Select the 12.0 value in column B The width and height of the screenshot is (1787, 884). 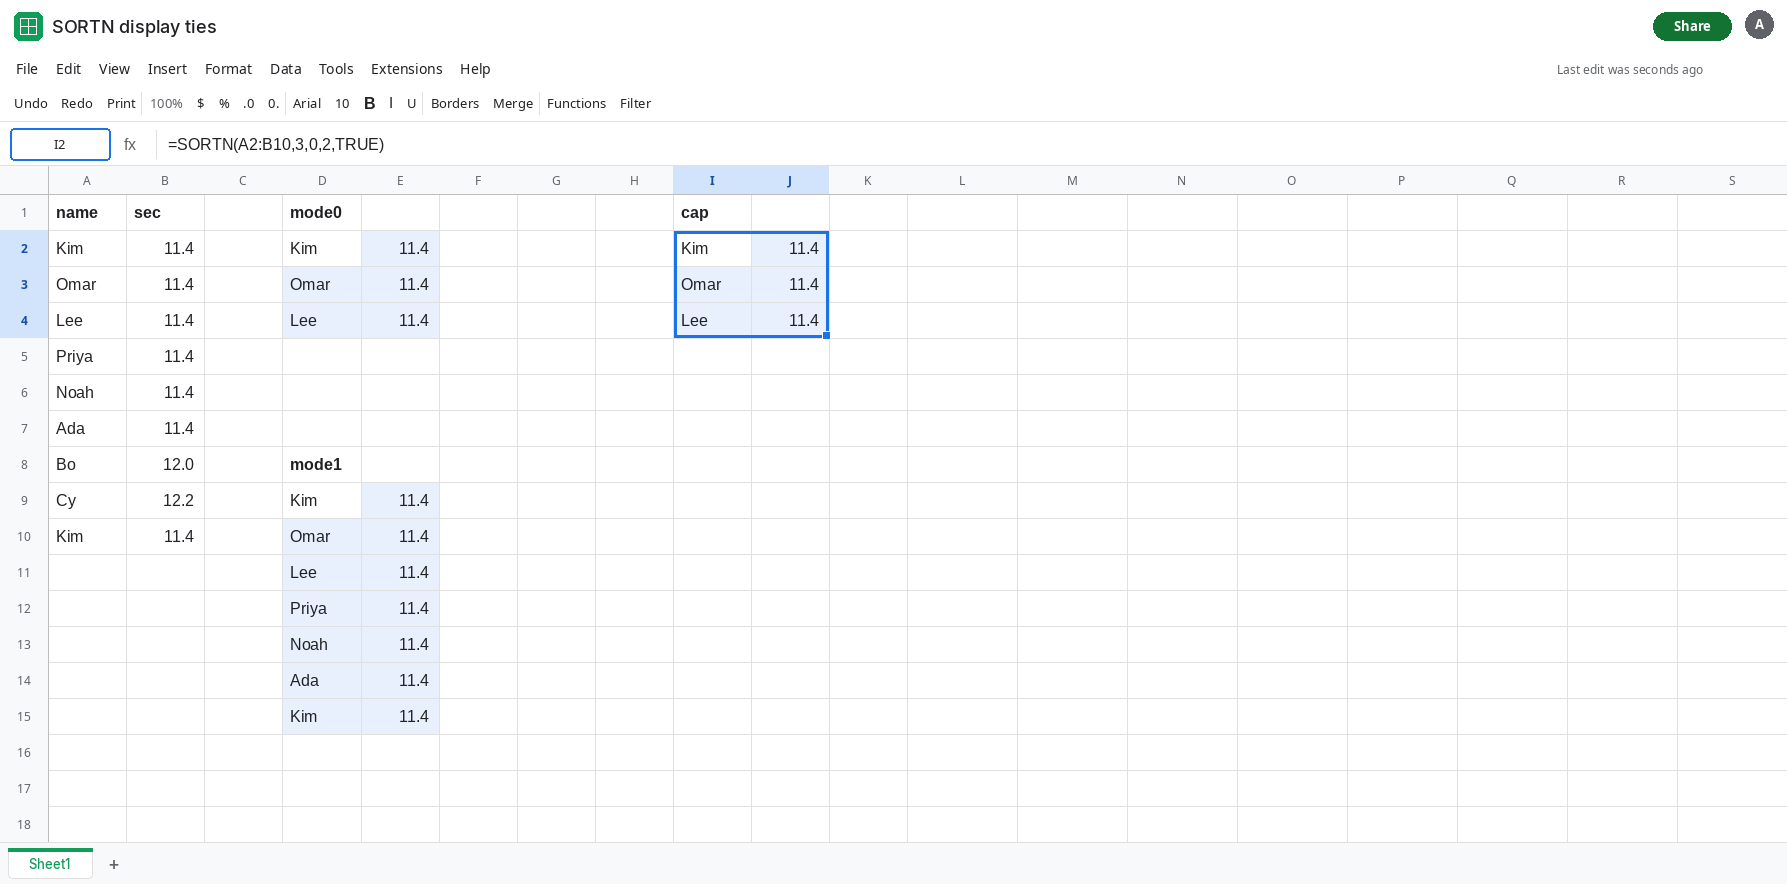165,465
